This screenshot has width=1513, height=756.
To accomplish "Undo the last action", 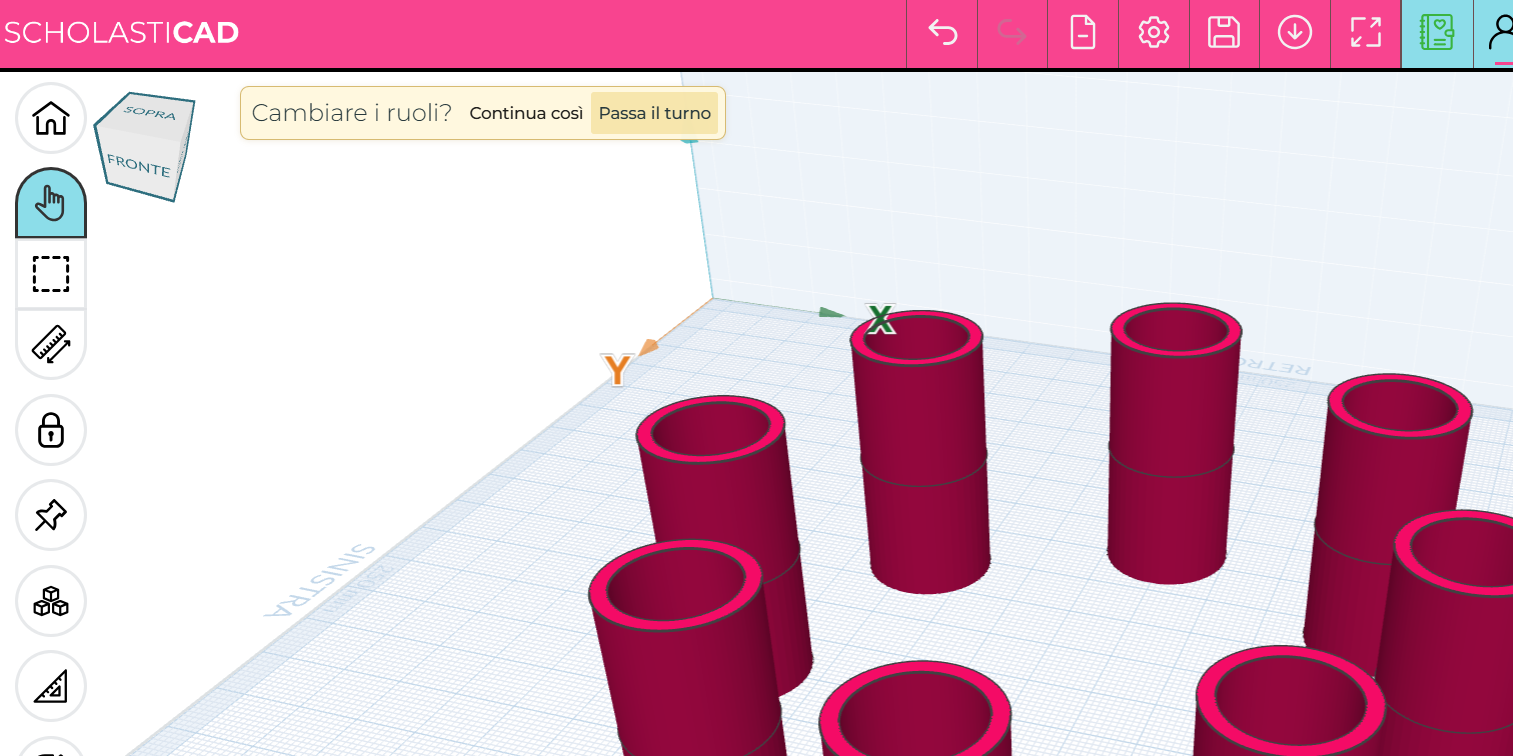I will click(x=942, y=33).
